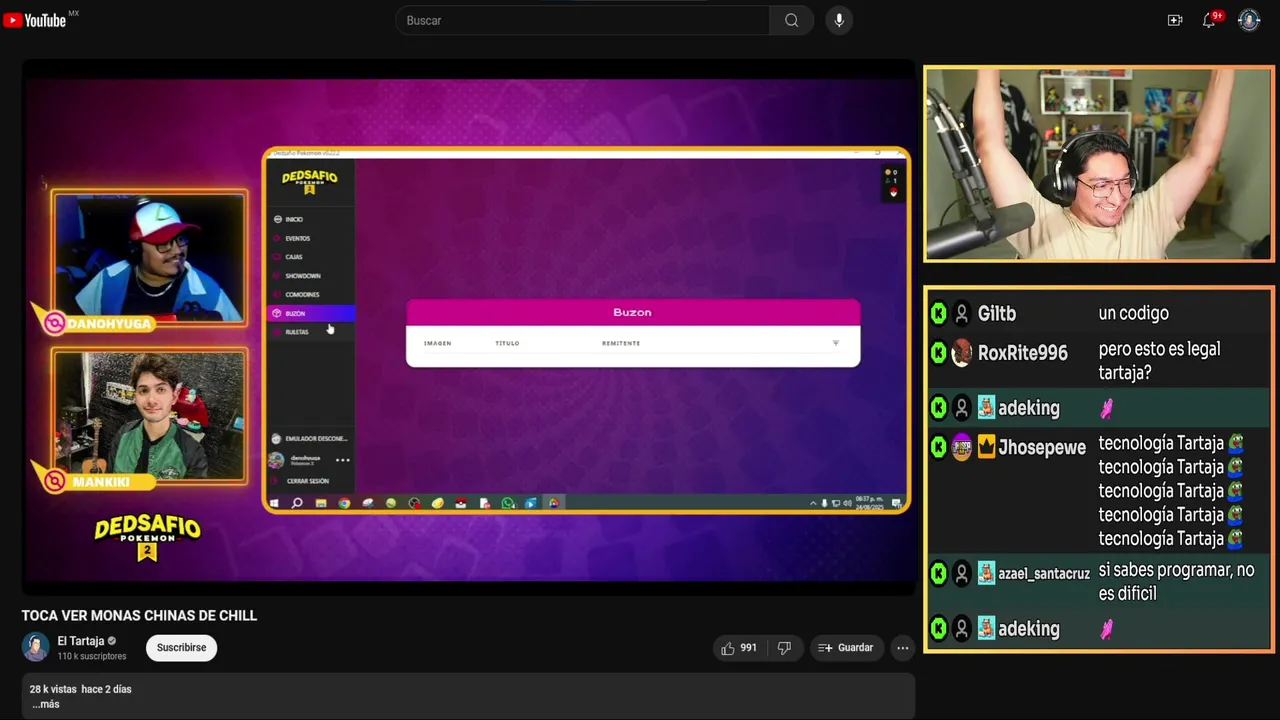Screen dimensions: 1280x720
Task: Open Showdown in Dedsafio sidebar
Action: click(302, 276)
